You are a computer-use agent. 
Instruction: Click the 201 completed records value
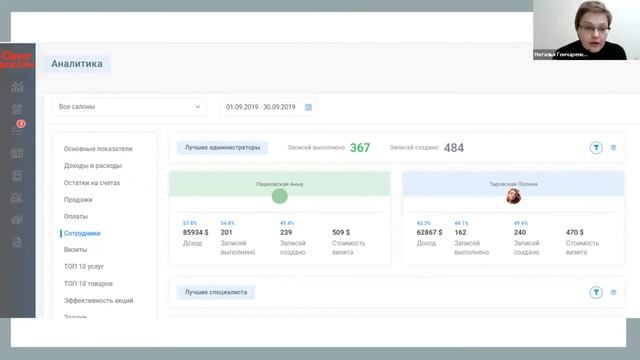click(227, 232)
